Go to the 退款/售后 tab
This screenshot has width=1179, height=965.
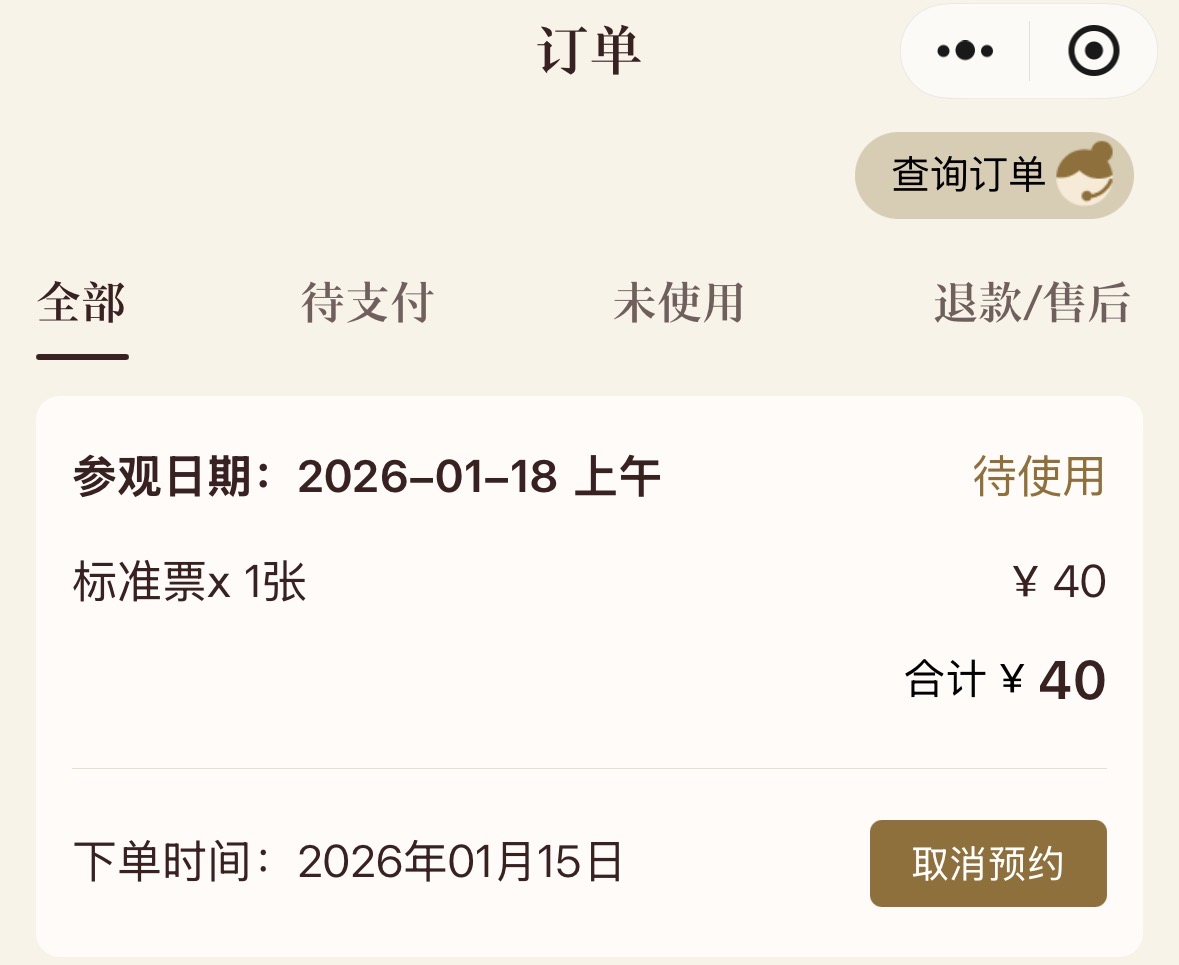[1031, 303]
